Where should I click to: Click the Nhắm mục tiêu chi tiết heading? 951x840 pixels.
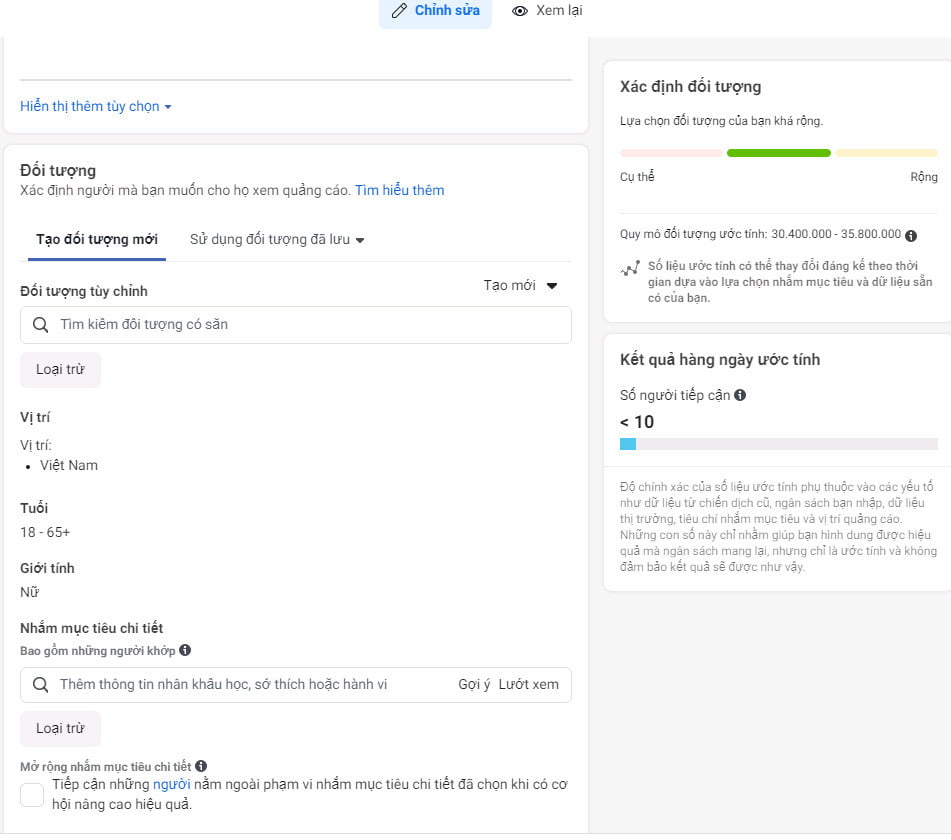click(x=92, y=628)
